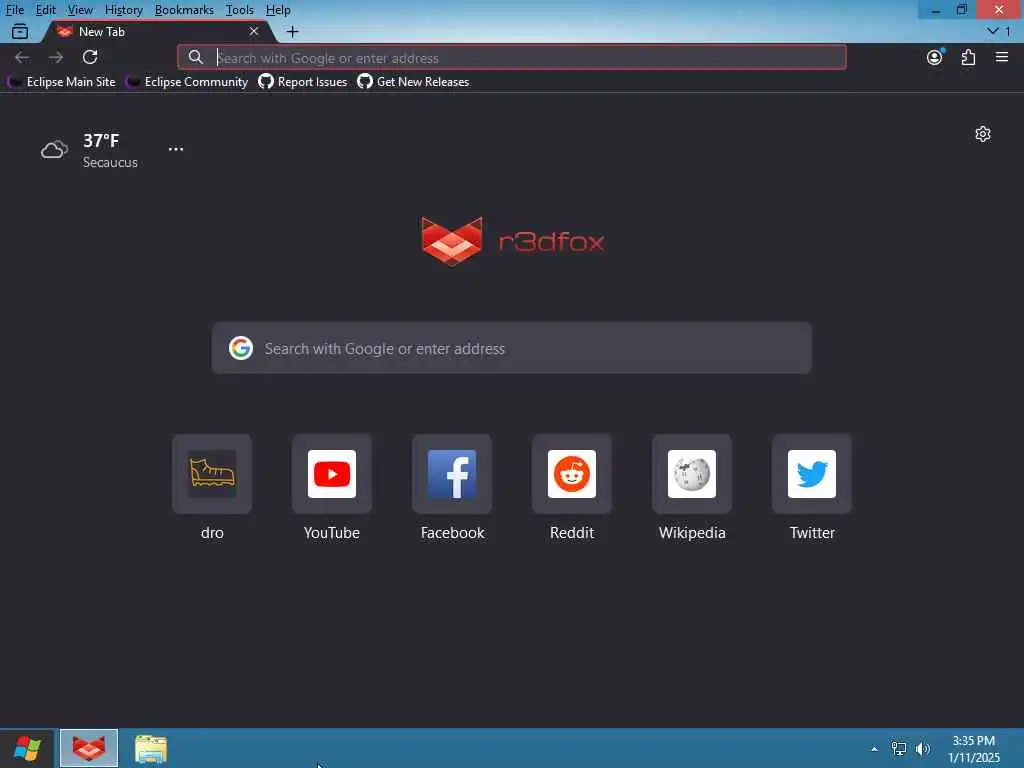This screenshot has height=768, width=1024.
Task: Open the dro shortcut tile
Action: point(212,474)
